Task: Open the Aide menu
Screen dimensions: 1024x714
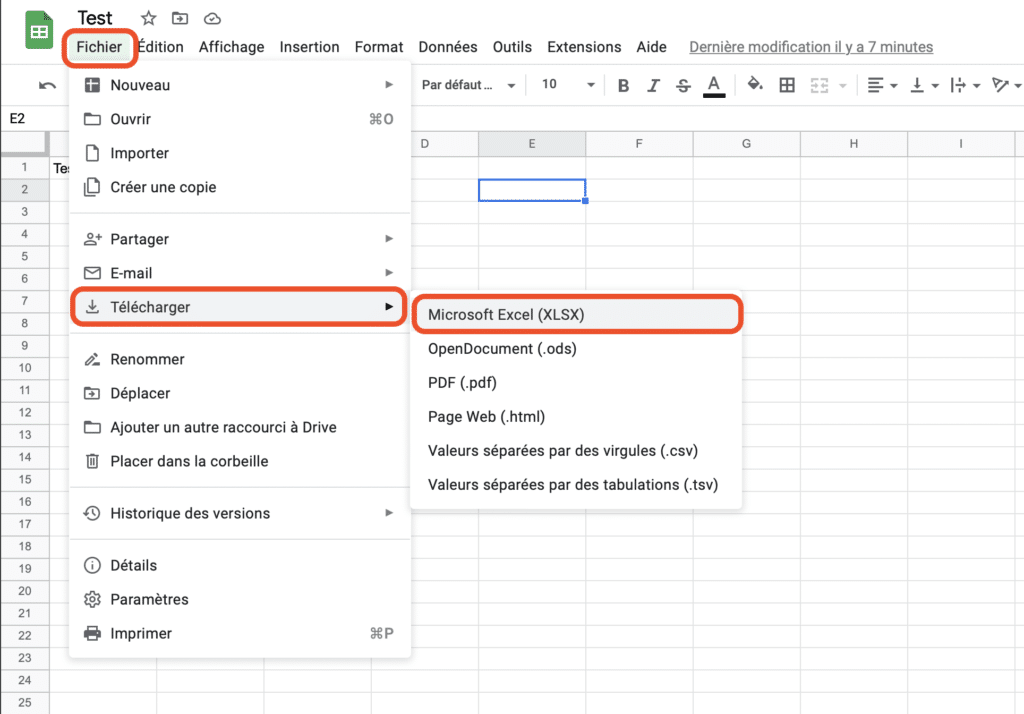Action: (651, 47)
